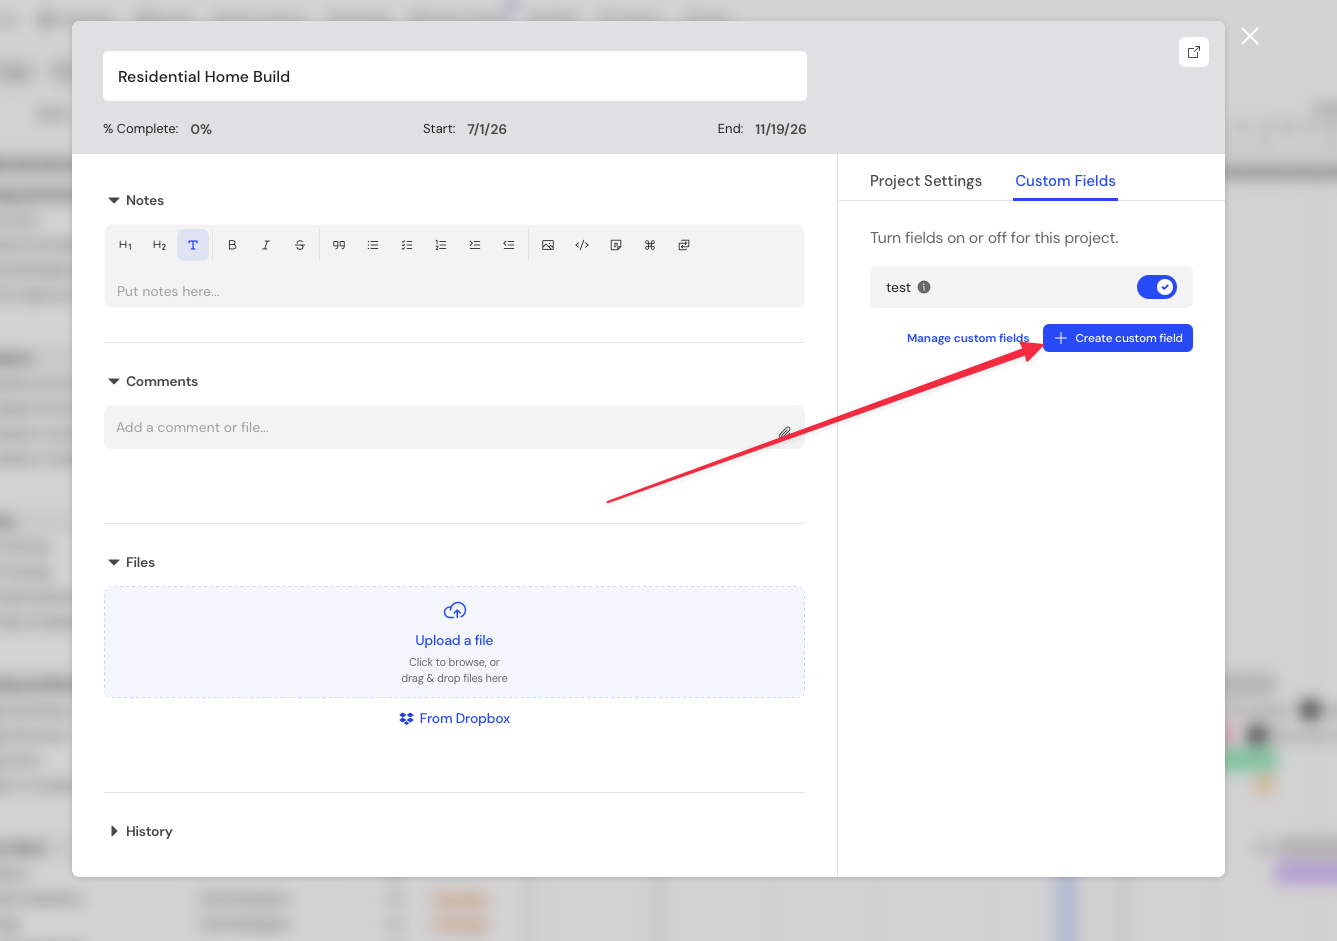1337x941 pixels.
Task: Decrease indent in Notes toolbar
Action: 509,245
